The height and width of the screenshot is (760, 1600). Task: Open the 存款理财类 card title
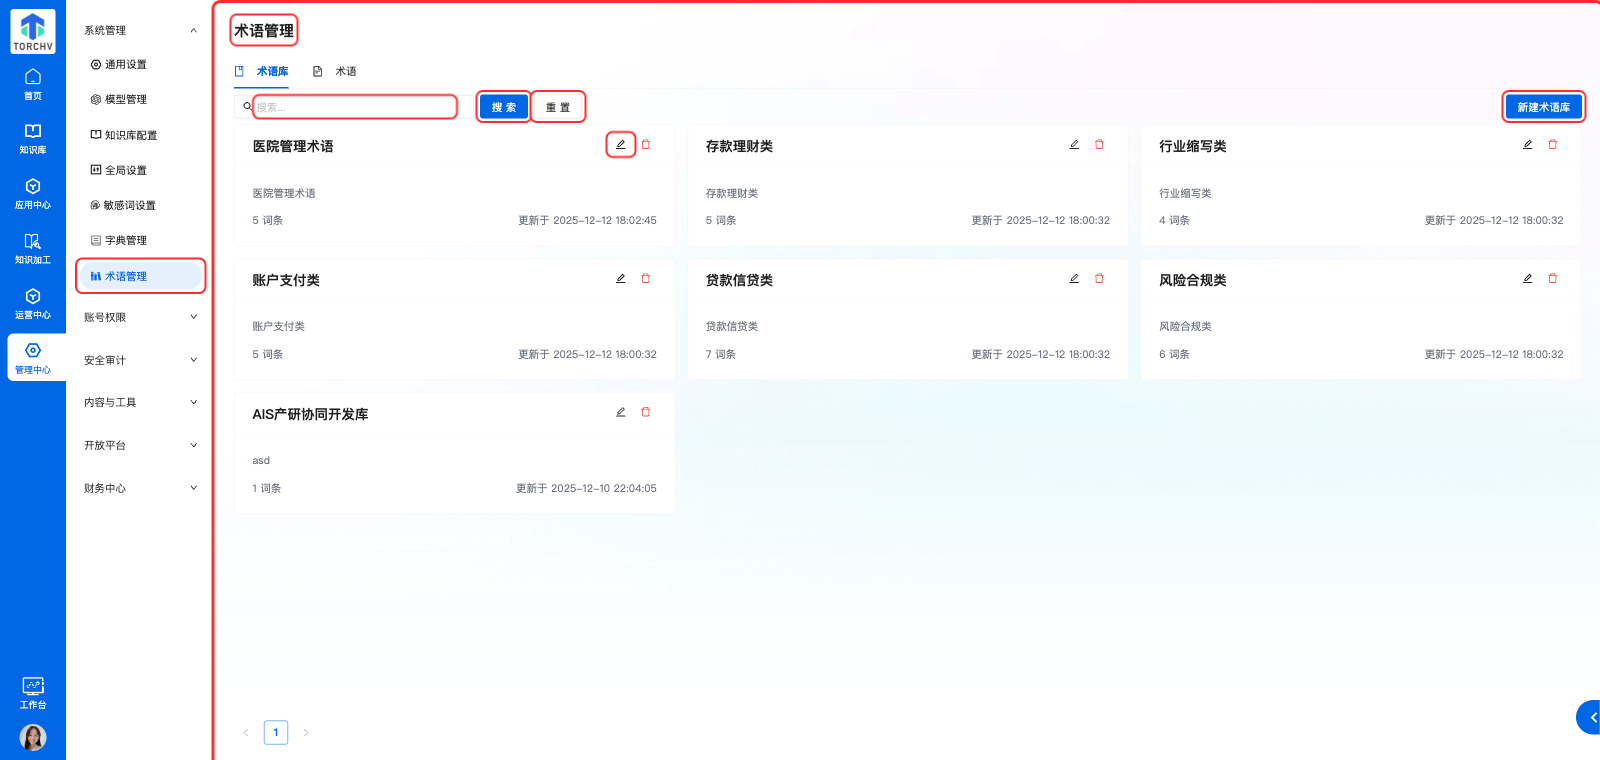pyautogui.click(x=739, y=146)
